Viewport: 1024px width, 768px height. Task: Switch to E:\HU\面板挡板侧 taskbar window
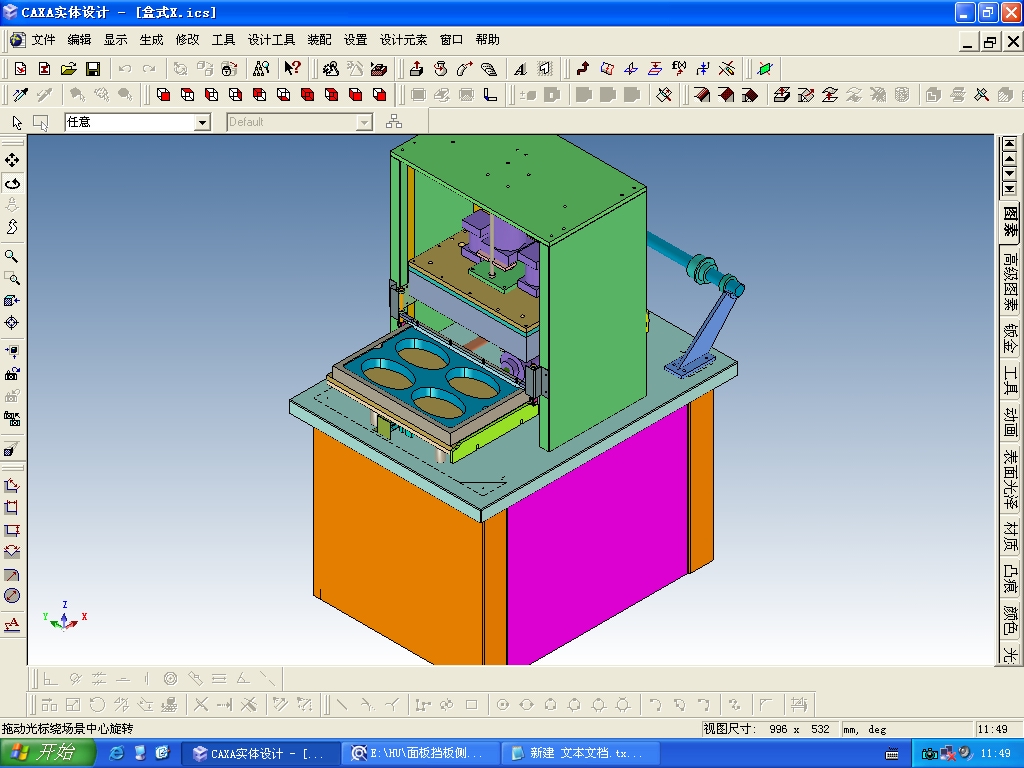coord(422,754)
